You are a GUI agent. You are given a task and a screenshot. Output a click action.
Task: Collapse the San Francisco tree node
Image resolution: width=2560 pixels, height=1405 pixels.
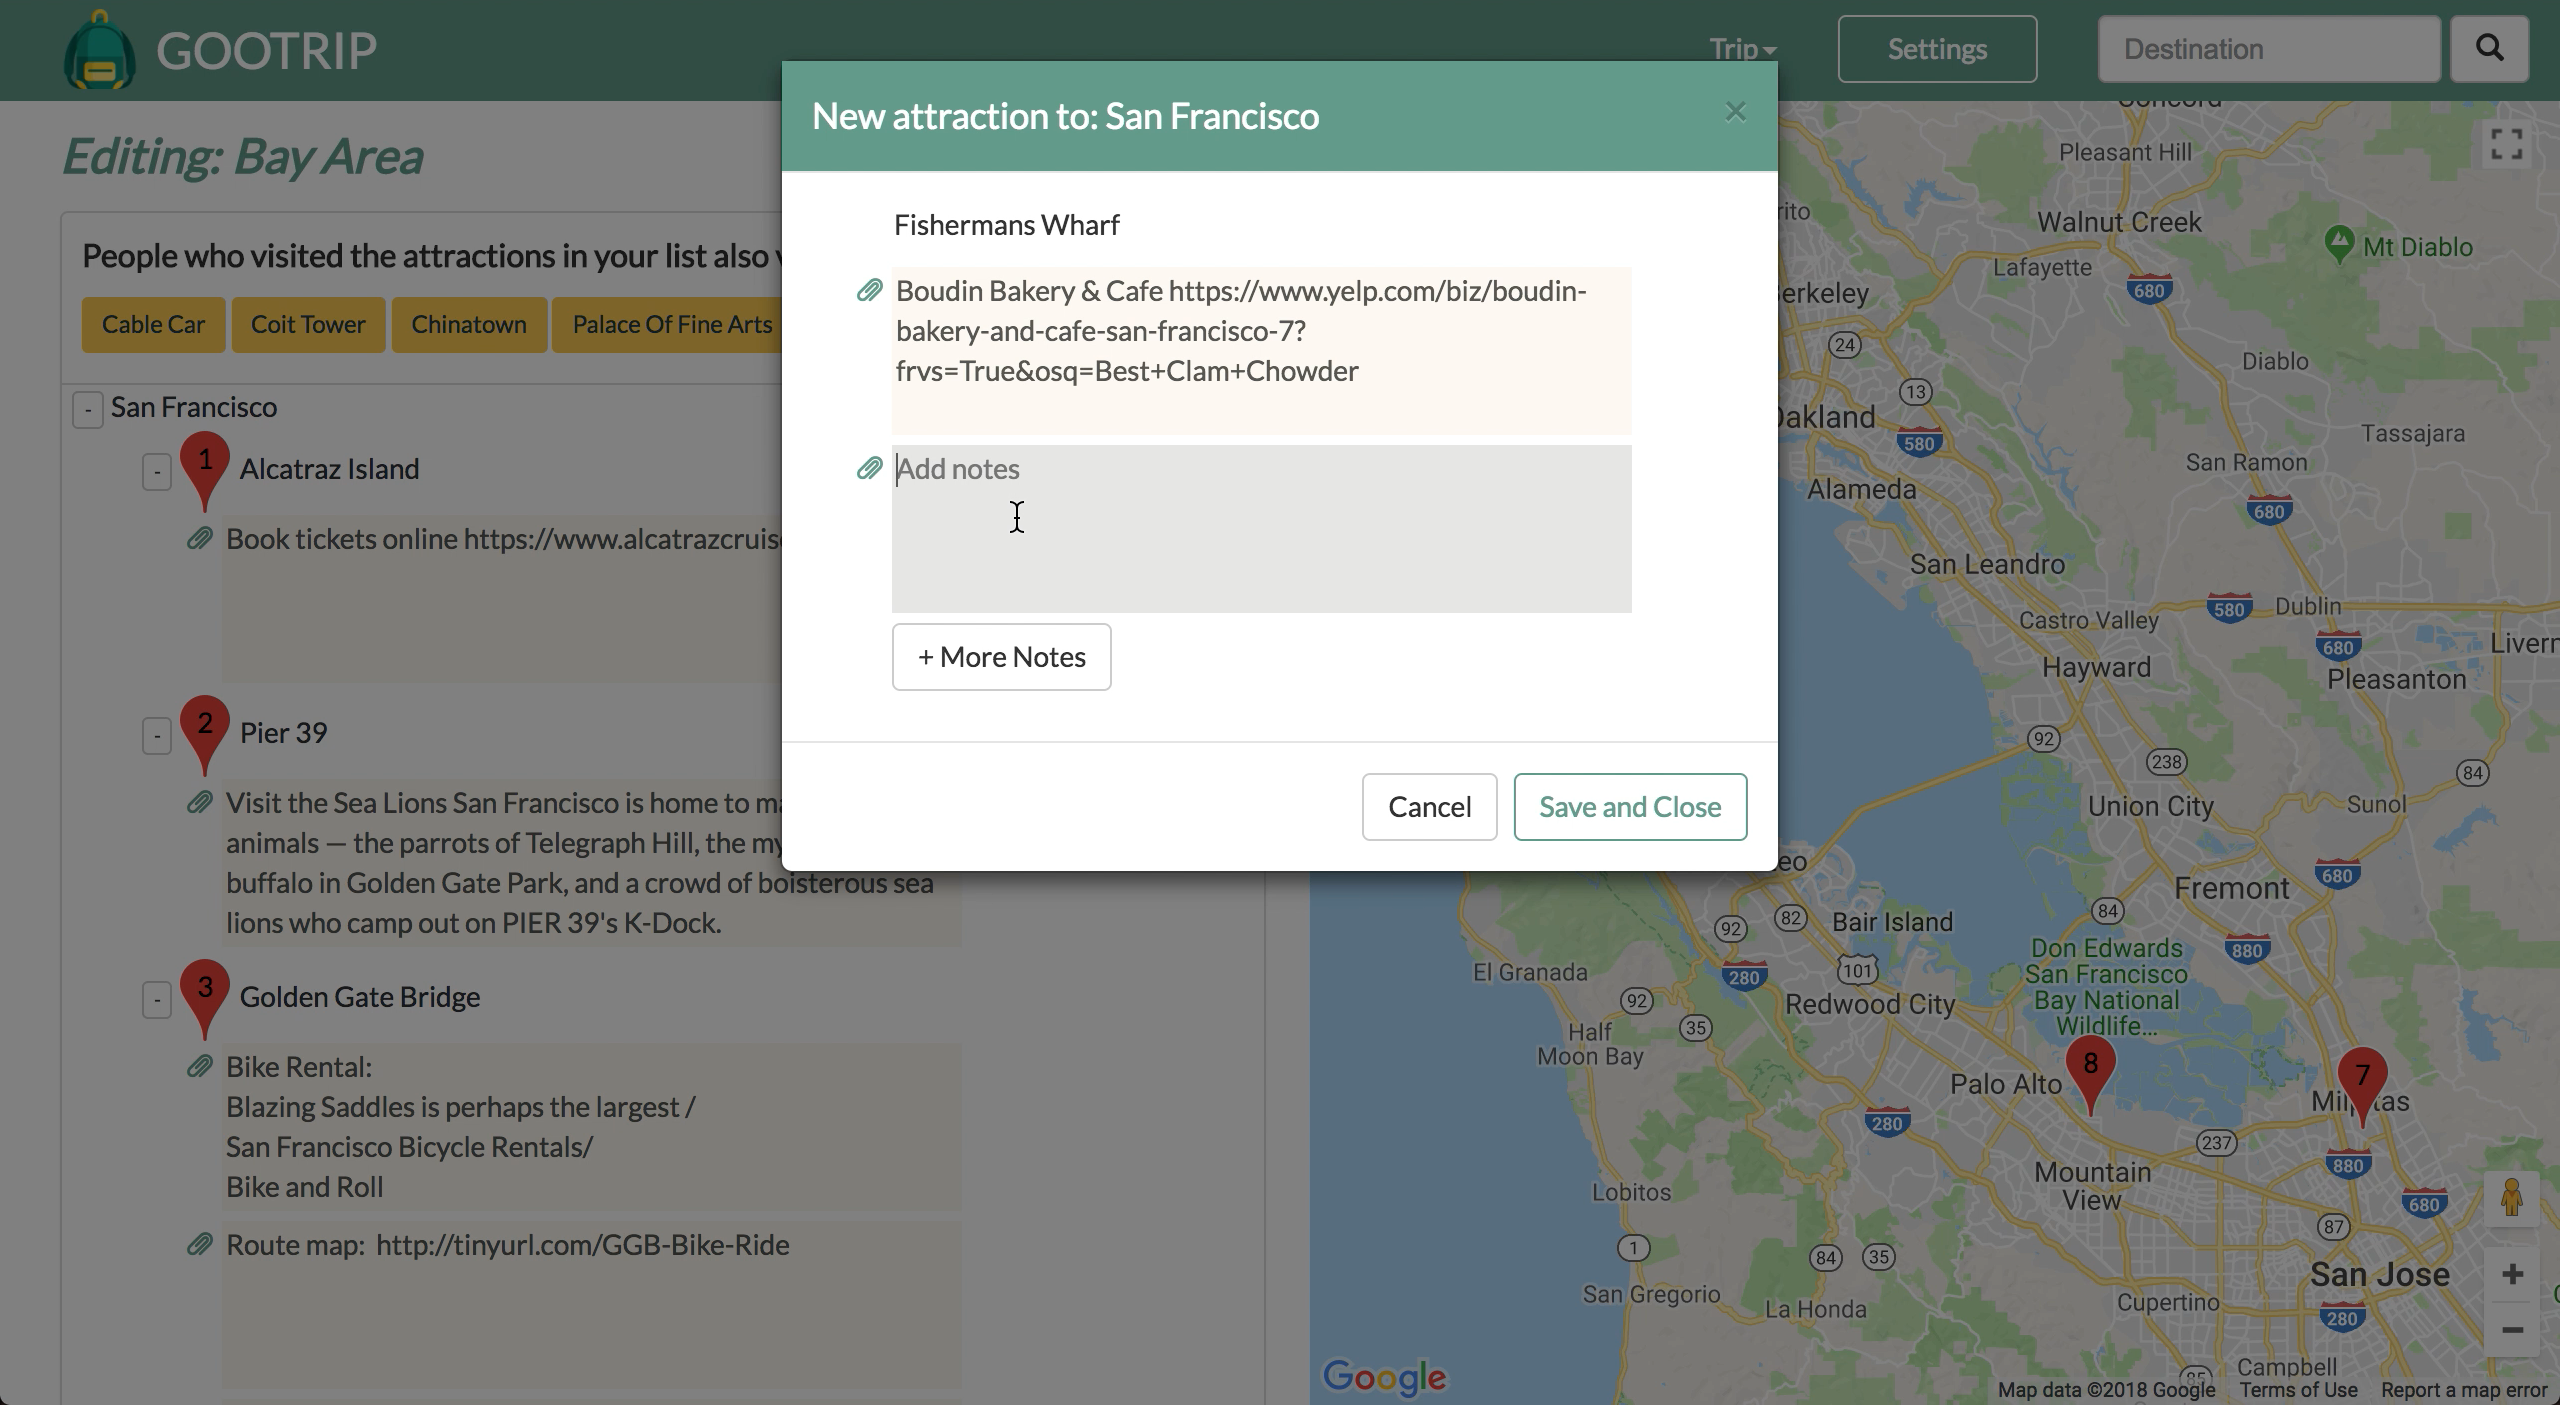(x=88, y=409)
